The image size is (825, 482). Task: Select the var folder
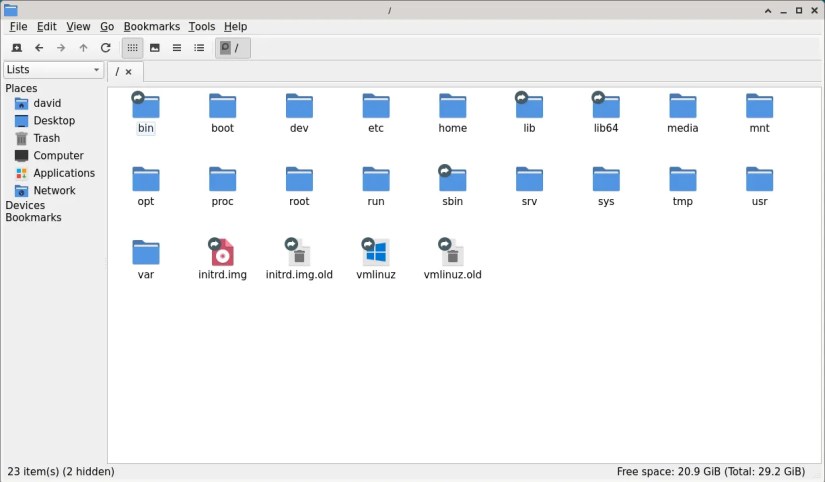pos(146,259)
